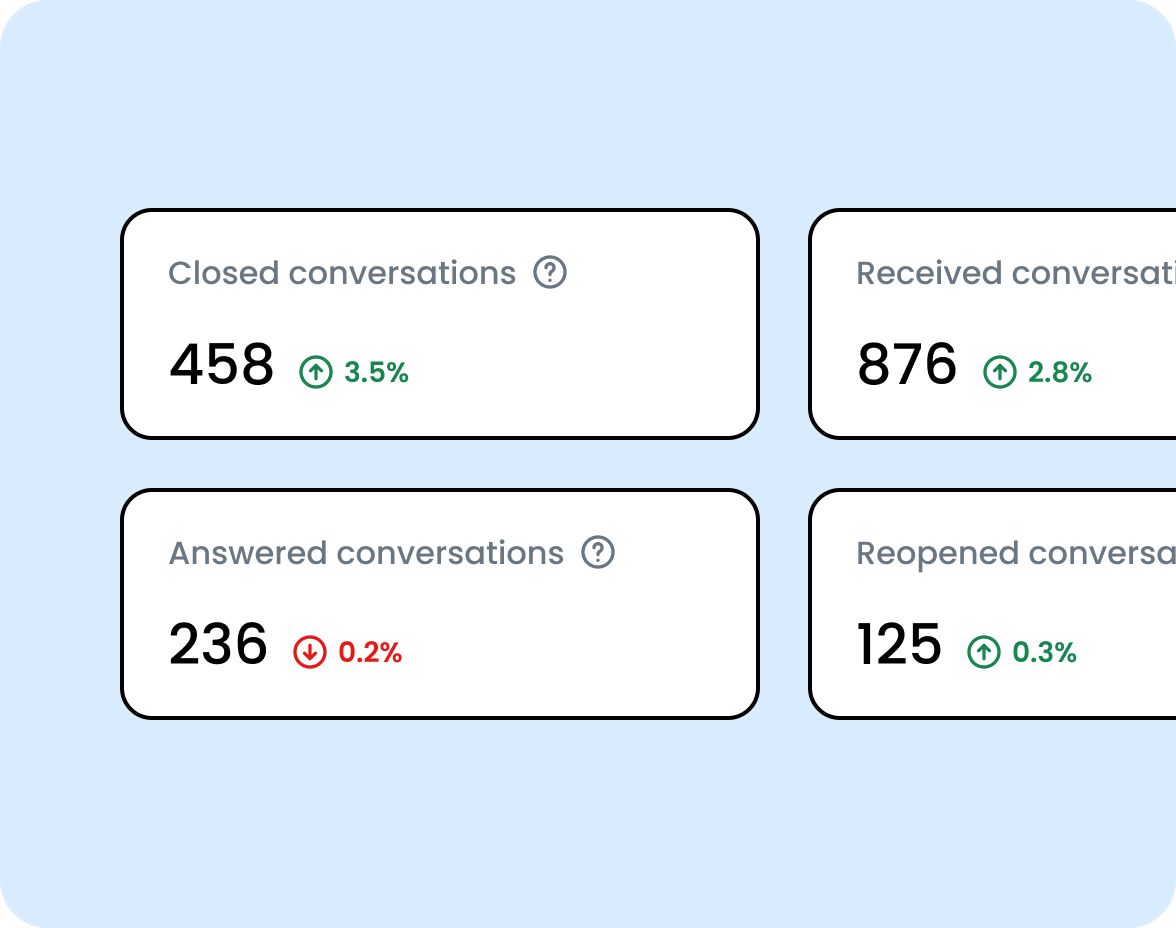Open the Reopened conversations card heading
This screenshot has width=1176, height=928.
click(x=1016, y=554)
